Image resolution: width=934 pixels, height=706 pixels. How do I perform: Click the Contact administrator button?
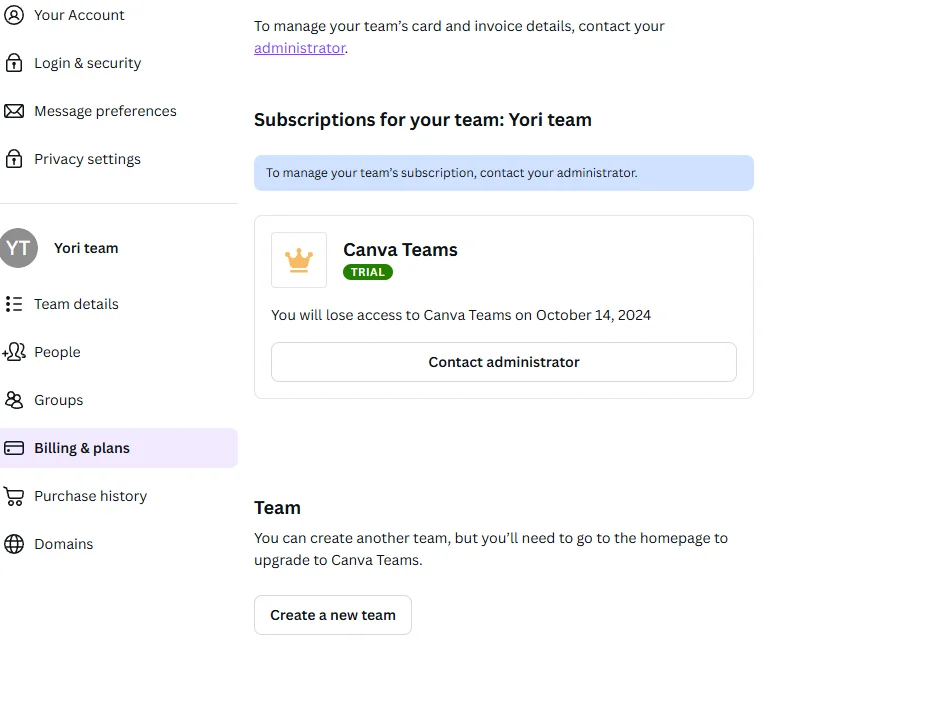click(x=504, y=362)
